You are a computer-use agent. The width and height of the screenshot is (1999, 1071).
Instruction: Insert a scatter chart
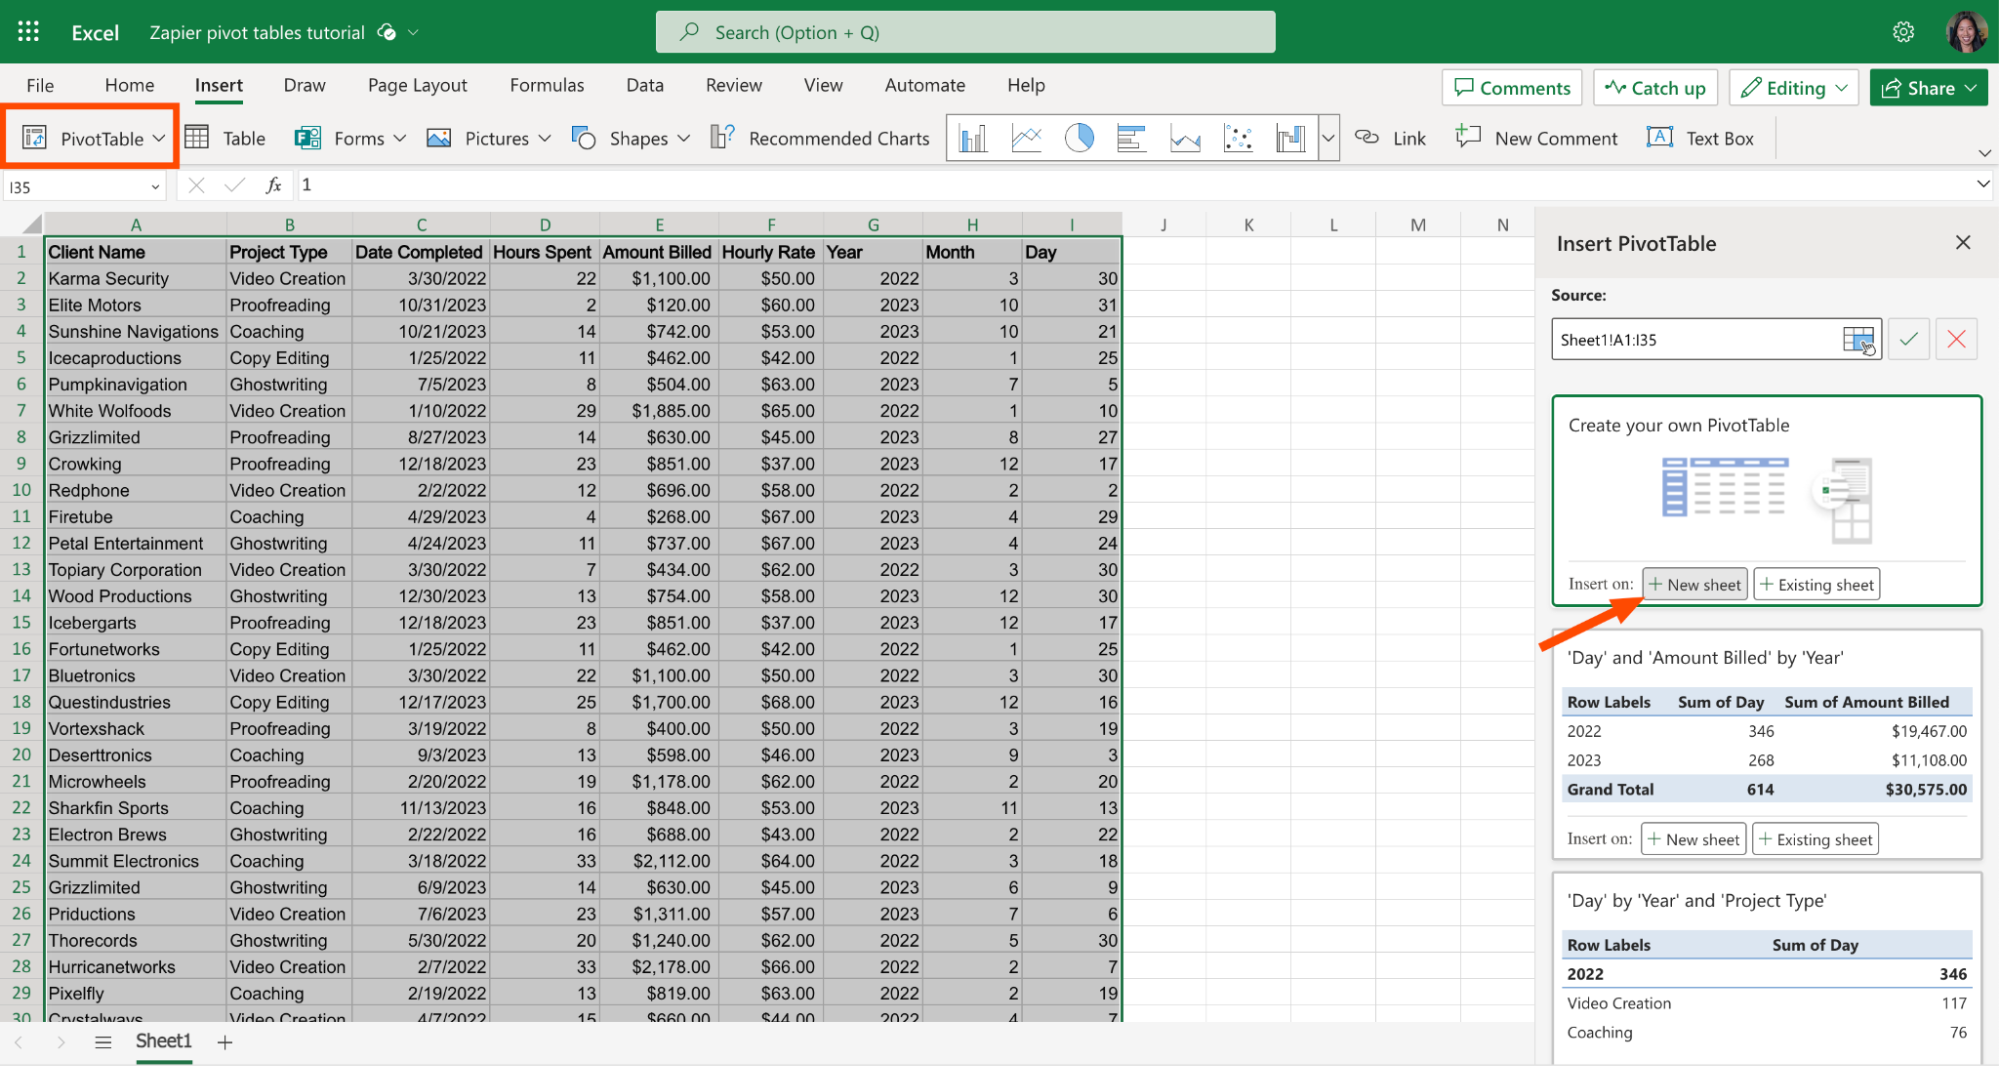click(1238, 138)
